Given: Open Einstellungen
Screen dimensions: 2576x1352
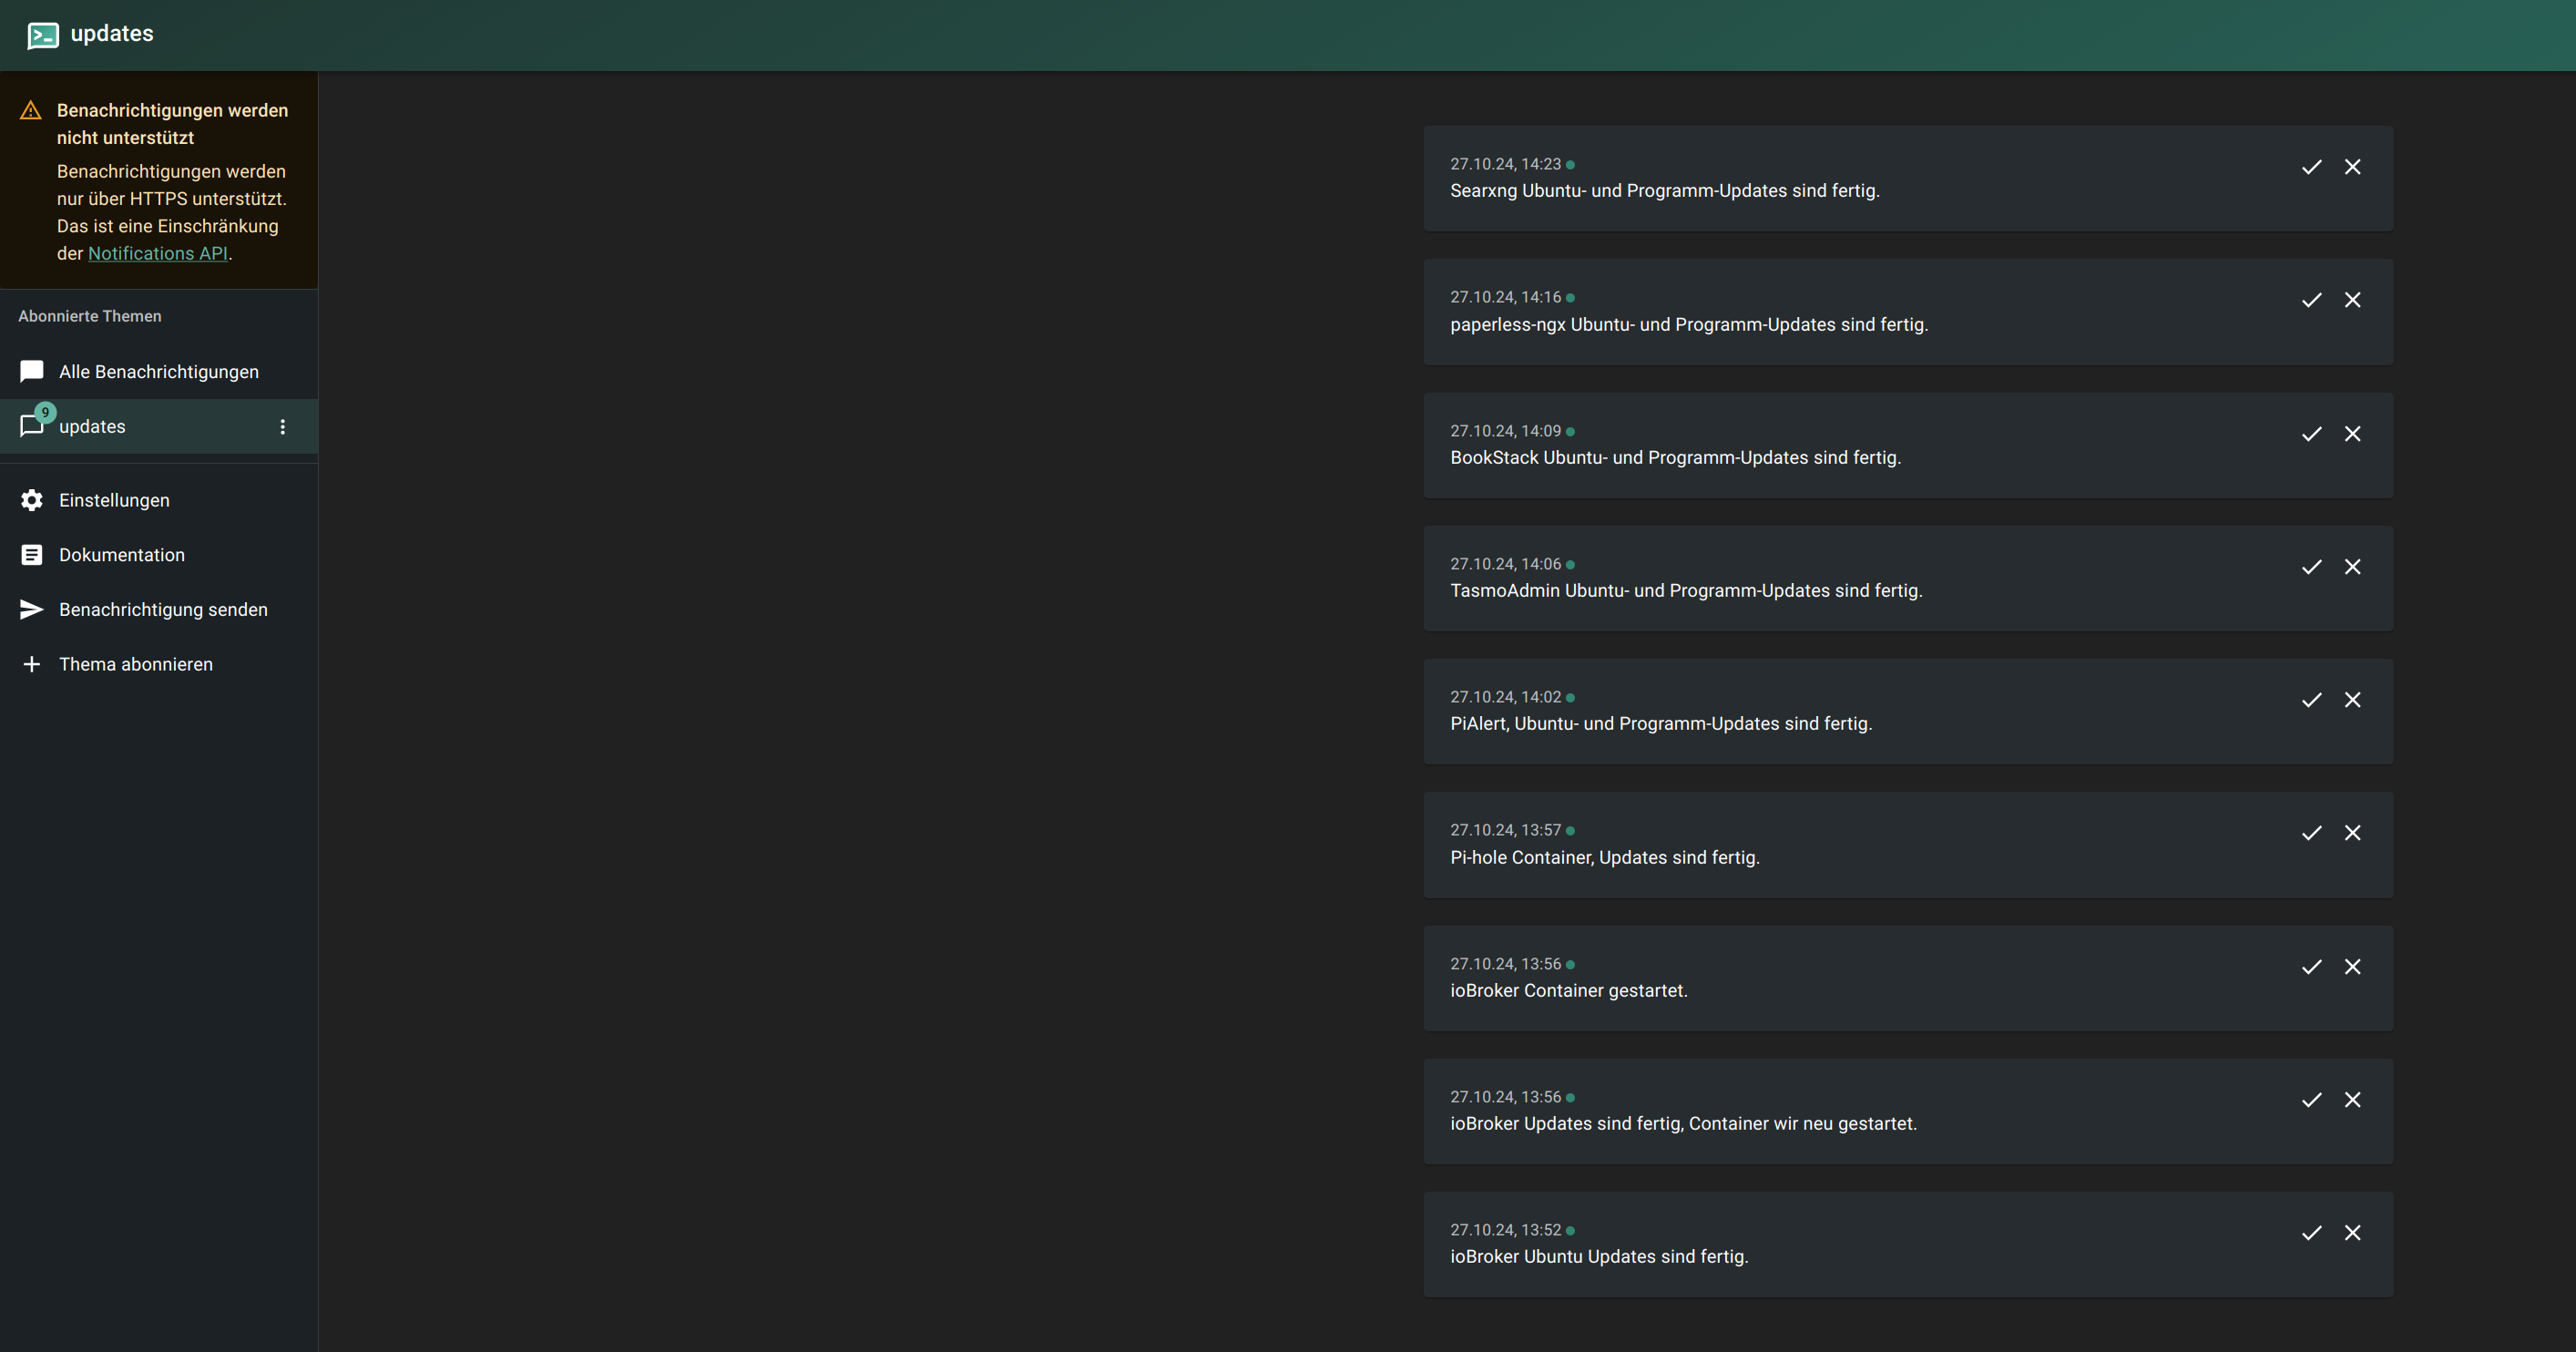Looking at the screenshot, I should coord(159,500).
